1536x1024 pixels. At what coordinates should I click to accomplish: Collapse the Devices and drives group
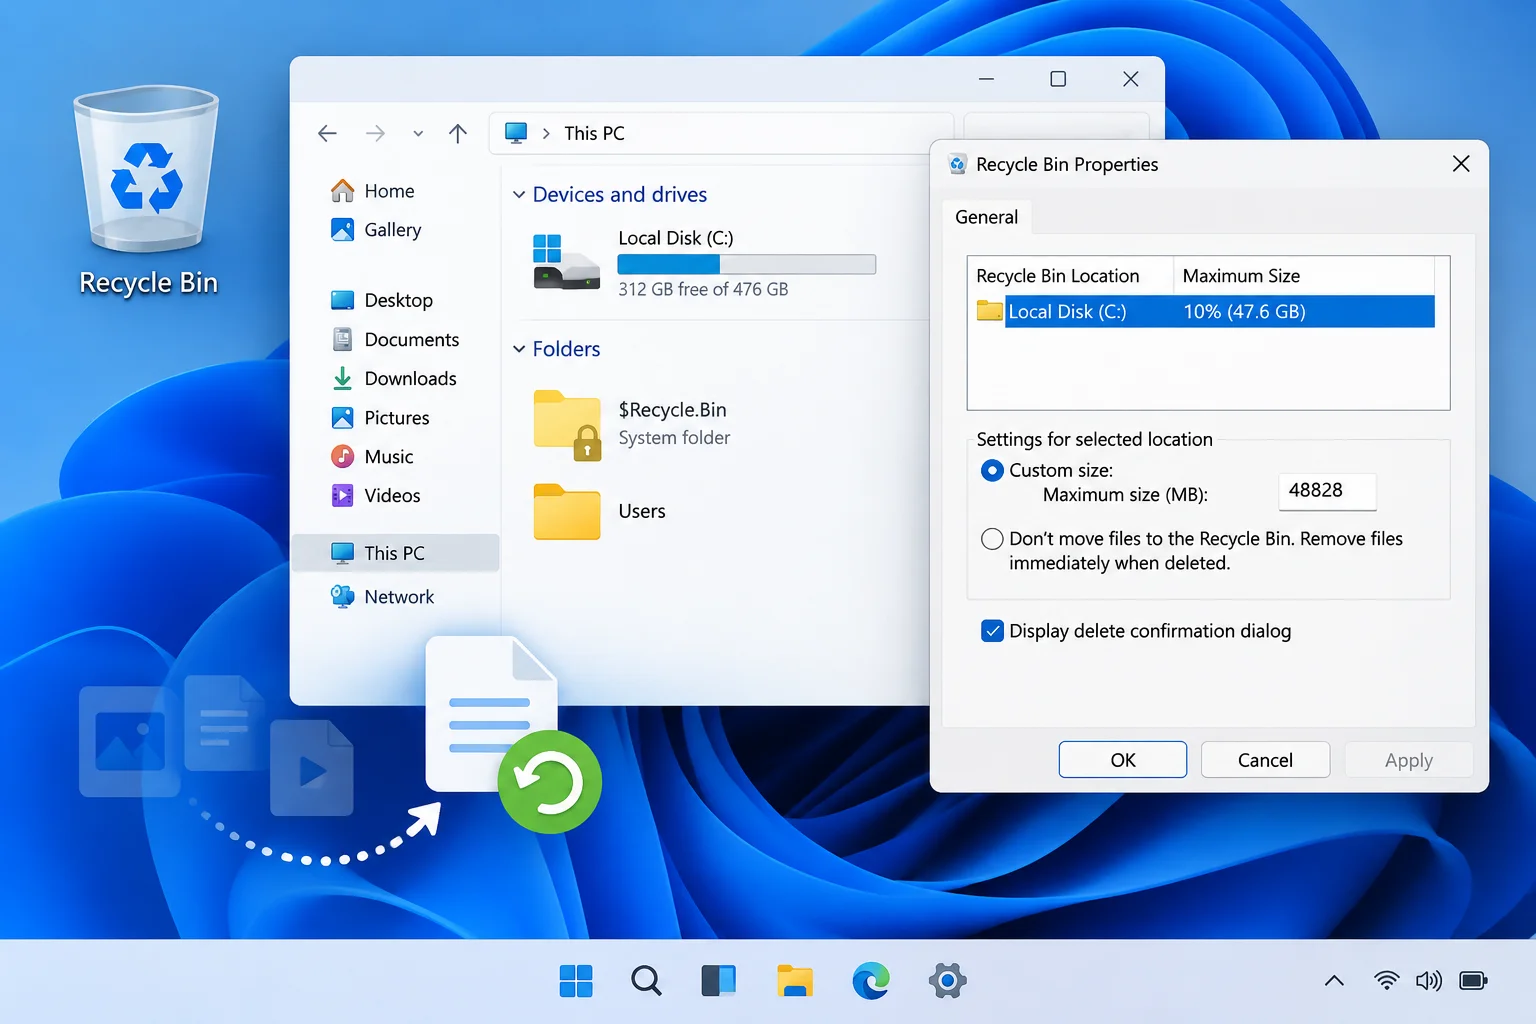[x=519, y=195]
